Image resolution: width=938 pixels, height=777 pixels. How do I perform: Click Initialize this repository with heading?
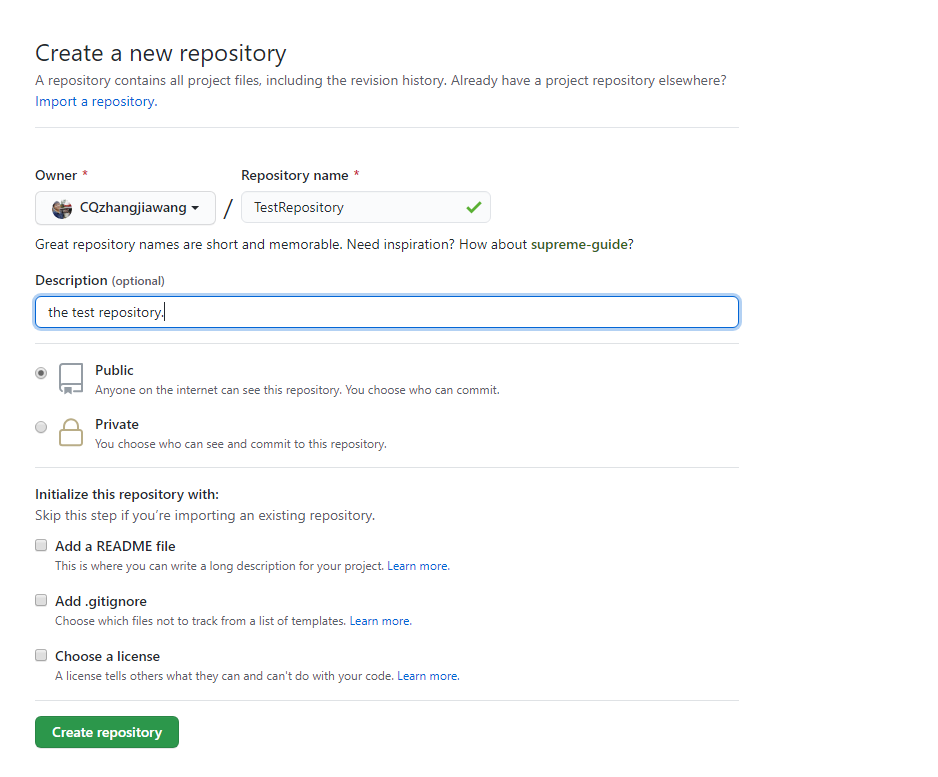coord(127,495)
